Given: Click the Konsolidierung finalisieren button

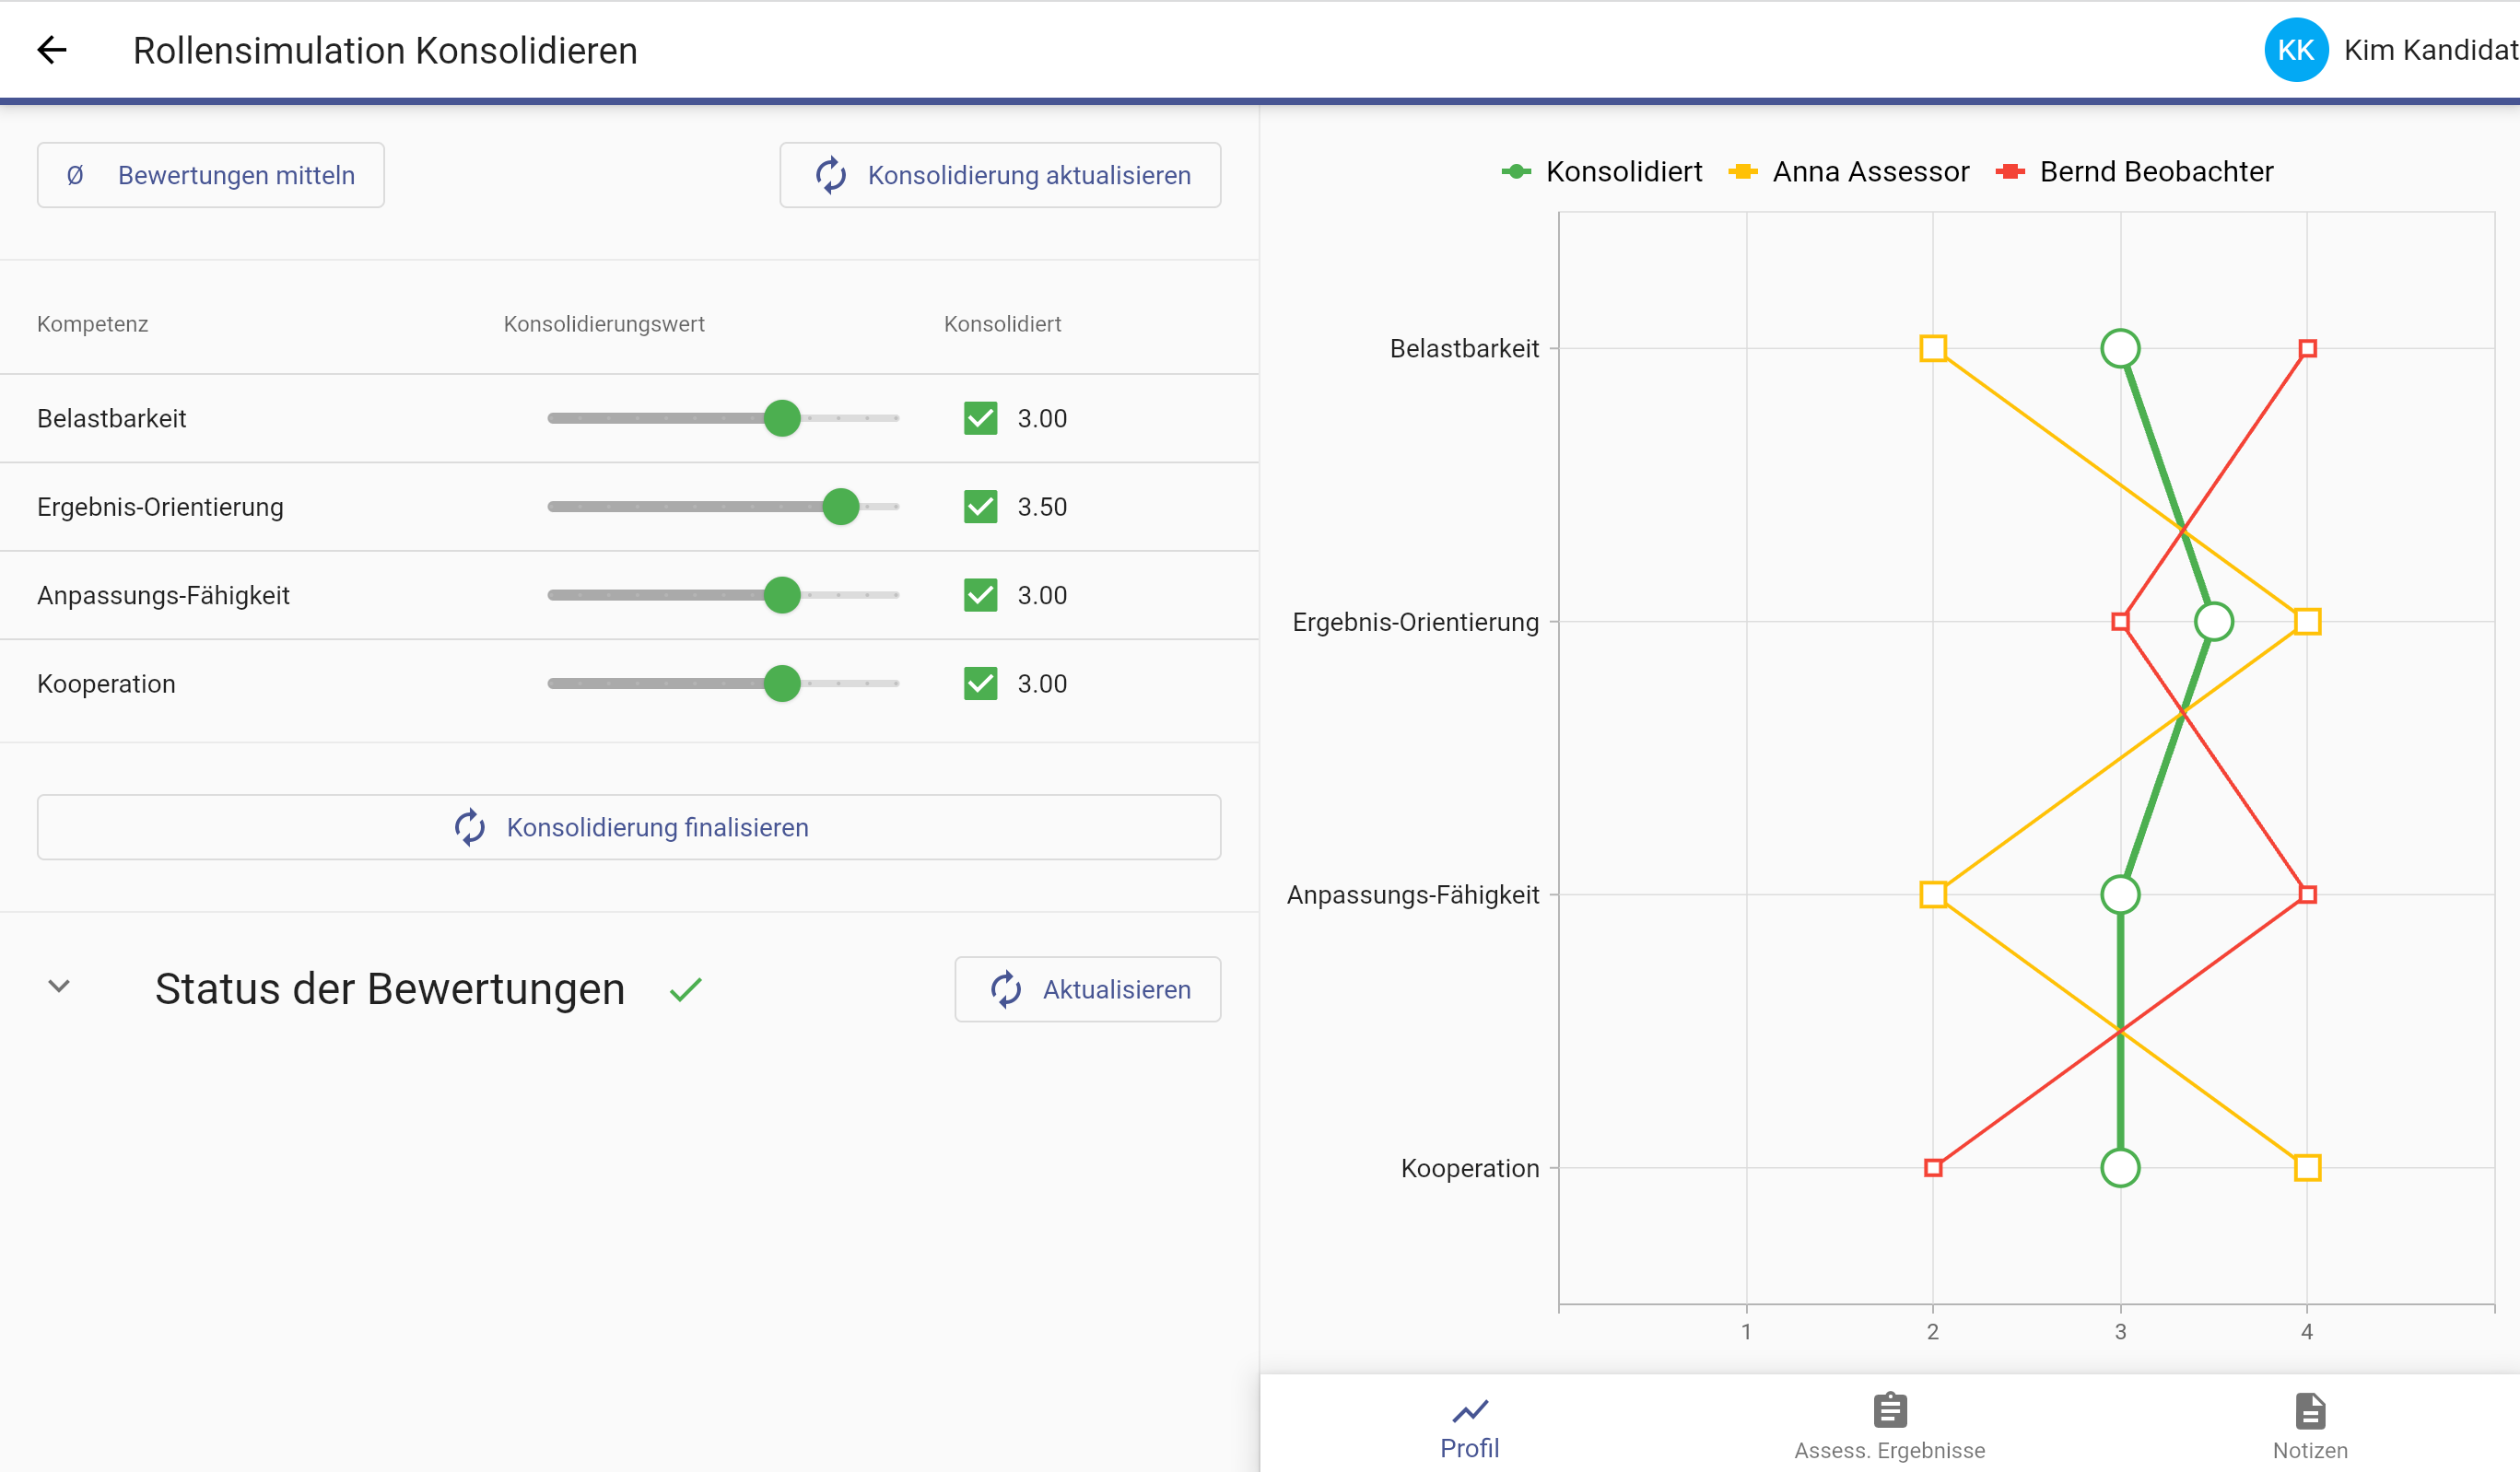Looking at the screenshot, I should click(x=628, y=827).
